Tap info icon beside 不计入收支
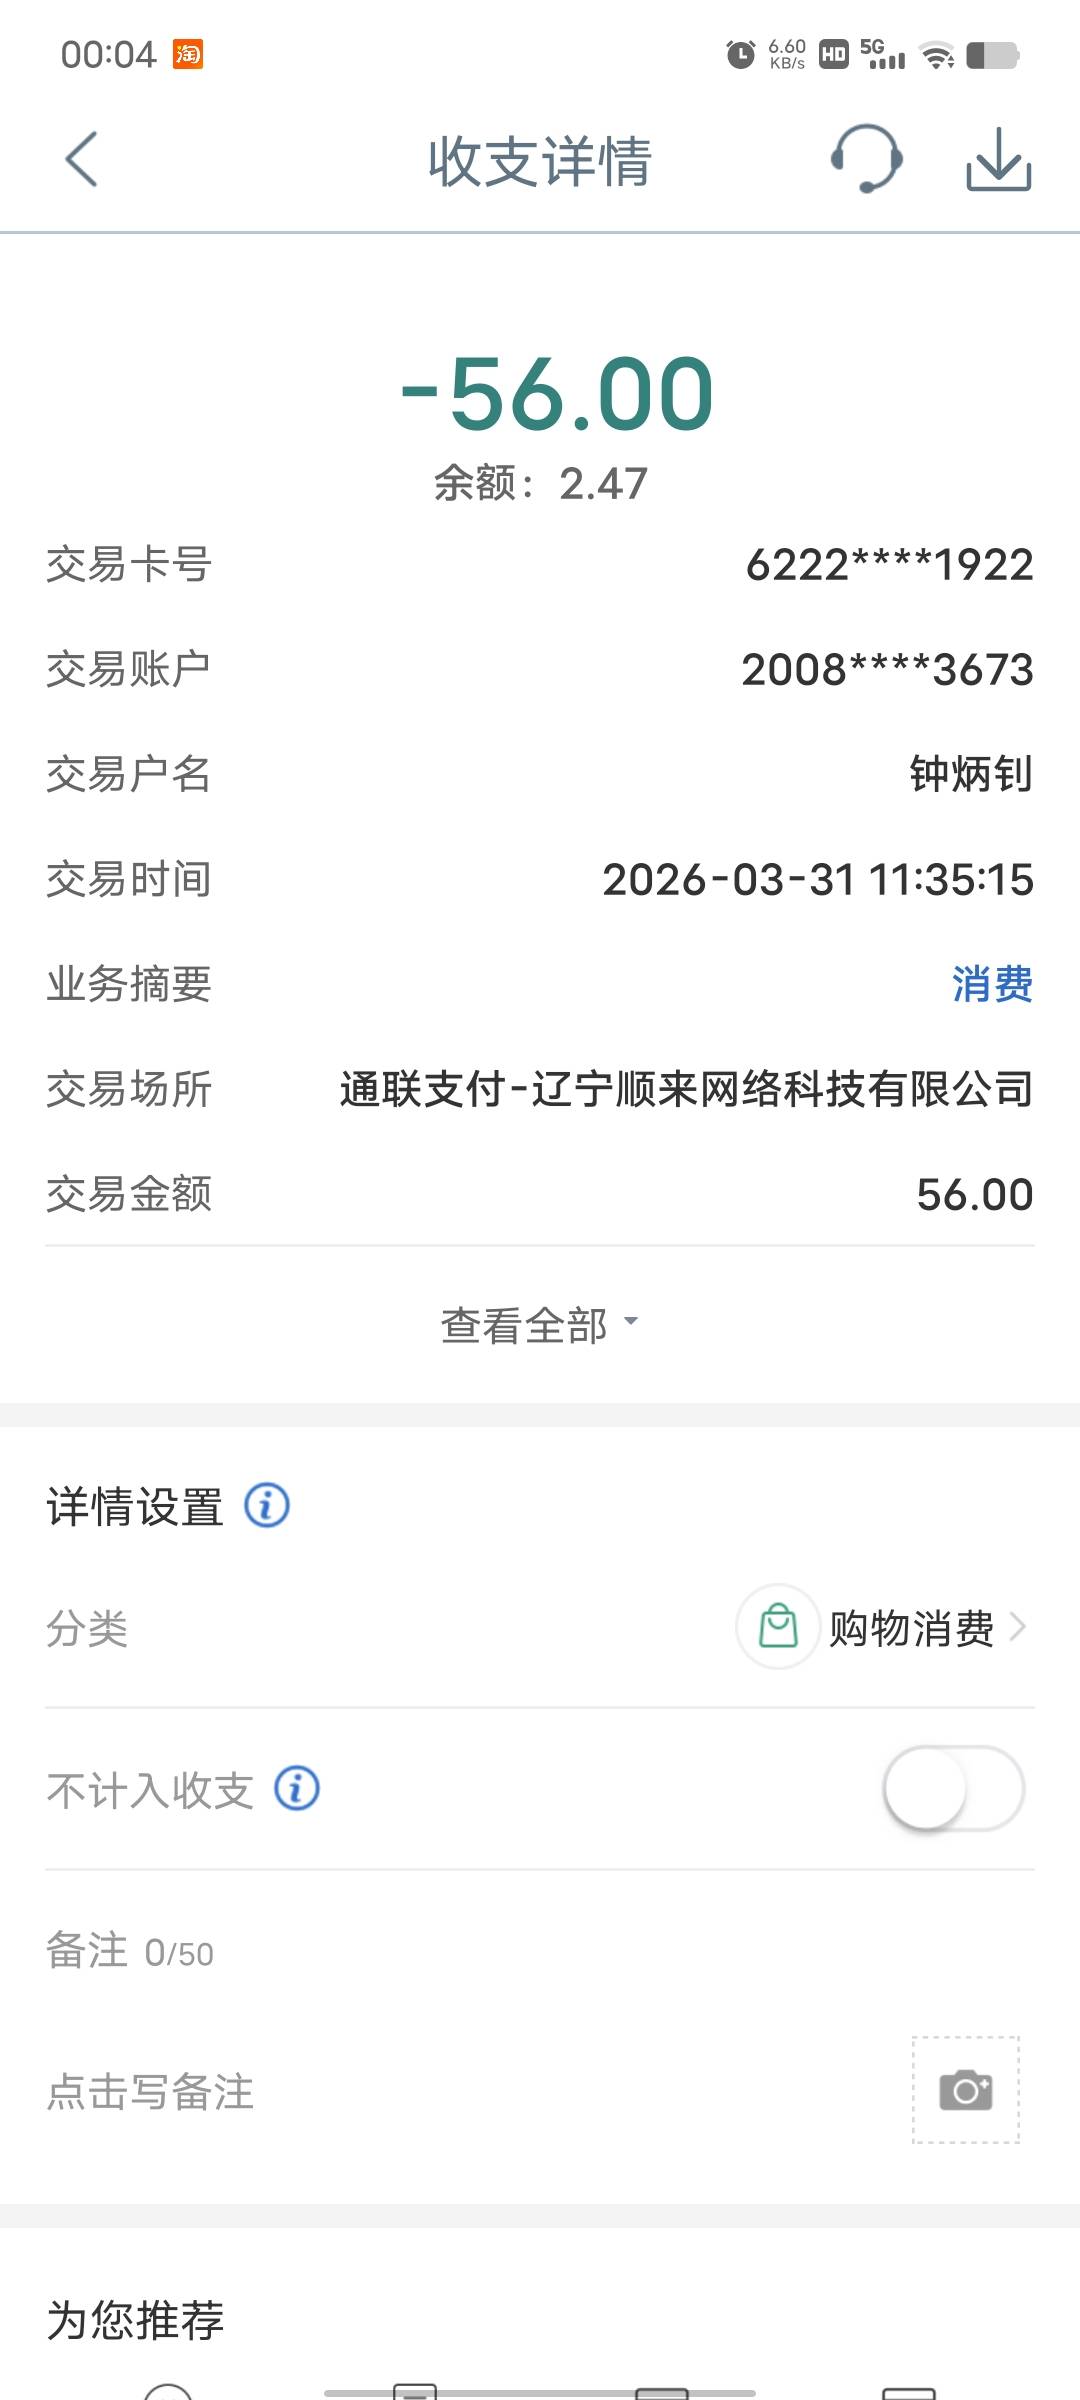Image resolution: width=1080 pixels, height=2400 pixels. [x=297, y=1788]
